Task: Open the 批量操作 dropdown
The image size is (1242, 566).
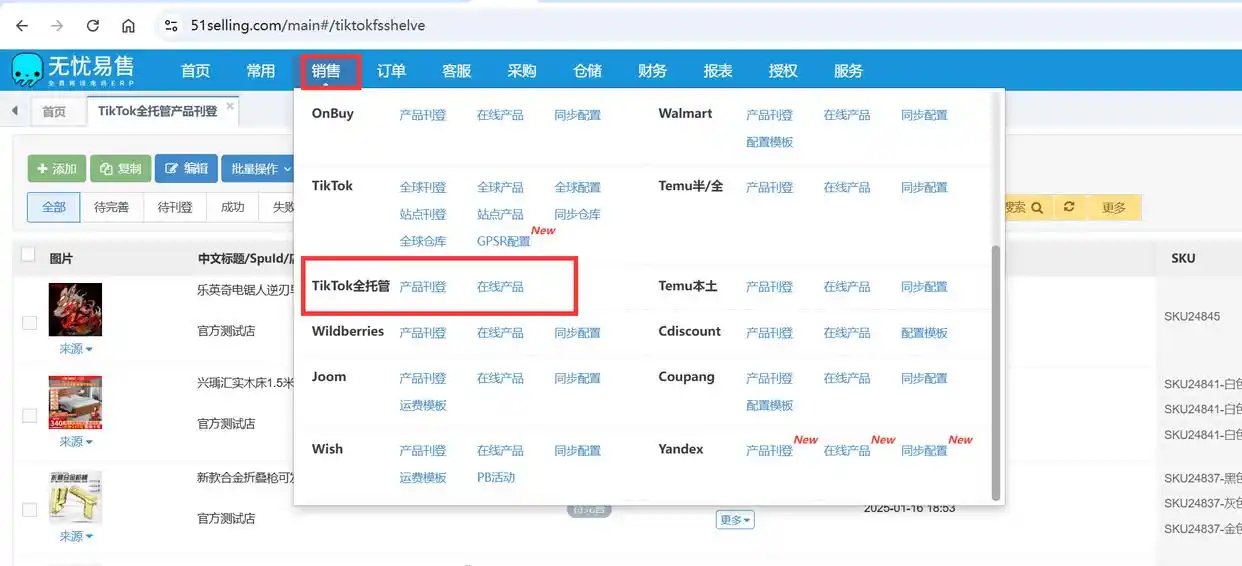Action: click(x=258, y=169)
